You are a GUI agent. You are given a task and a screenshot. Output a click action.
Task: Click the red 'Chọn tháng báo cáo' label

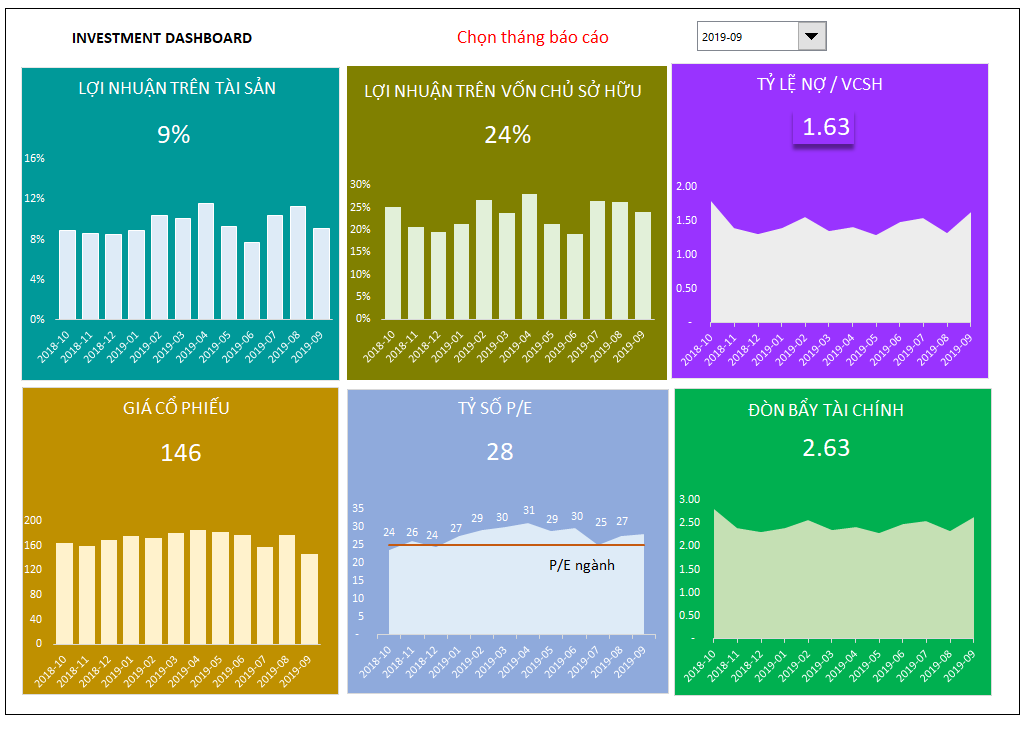[532, 37]
